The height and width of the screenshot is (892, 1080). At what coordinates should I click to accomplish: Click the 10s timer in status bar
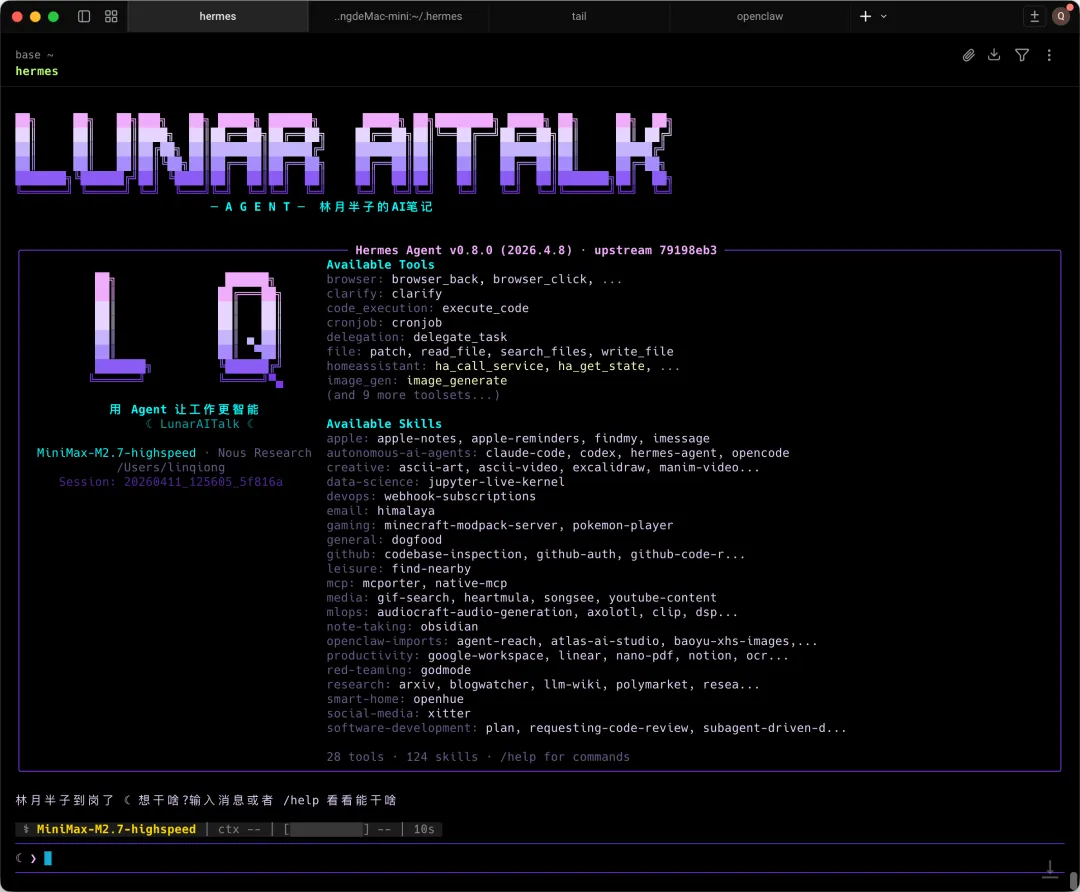(424, 829)
